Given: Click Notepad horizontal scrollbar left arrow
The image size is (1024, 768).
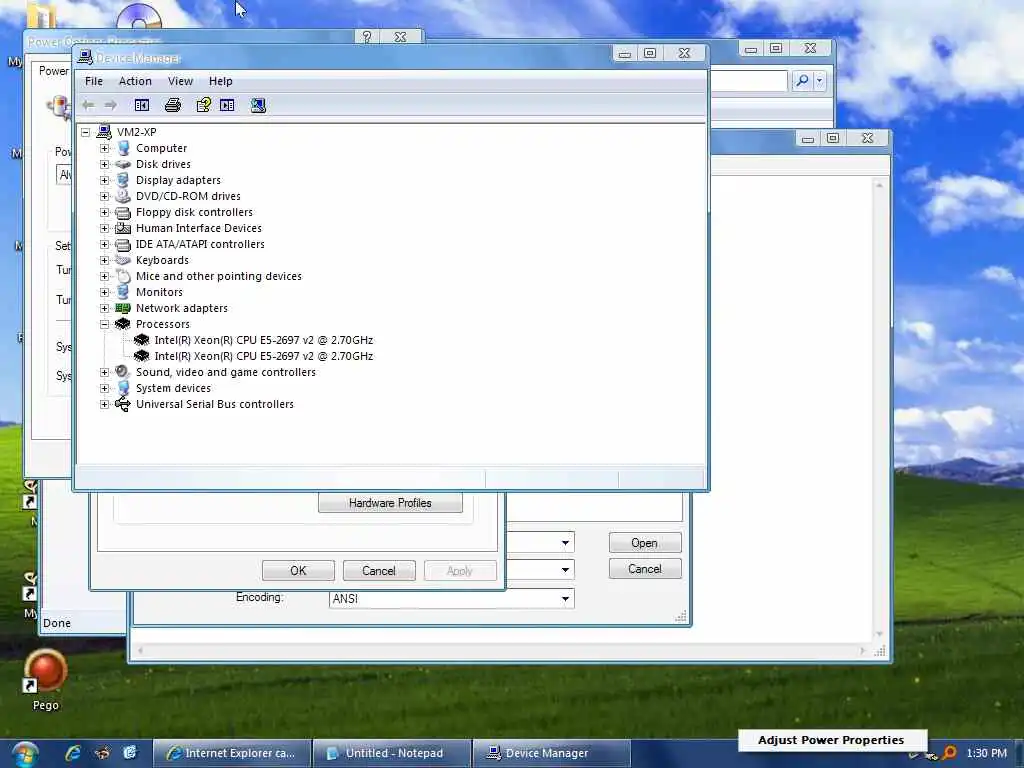Looking at the screenshot, I should [140, 650].
